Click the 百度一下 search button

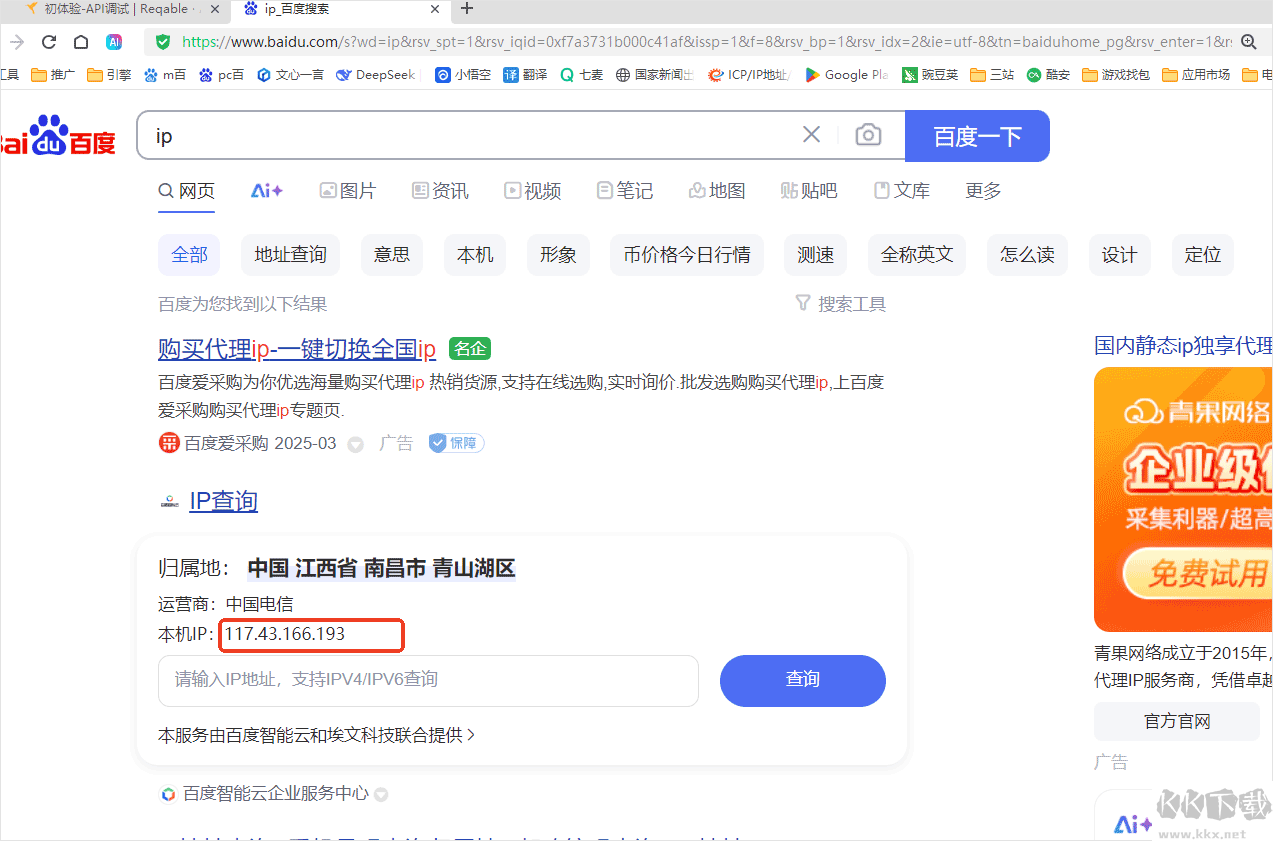977,134
